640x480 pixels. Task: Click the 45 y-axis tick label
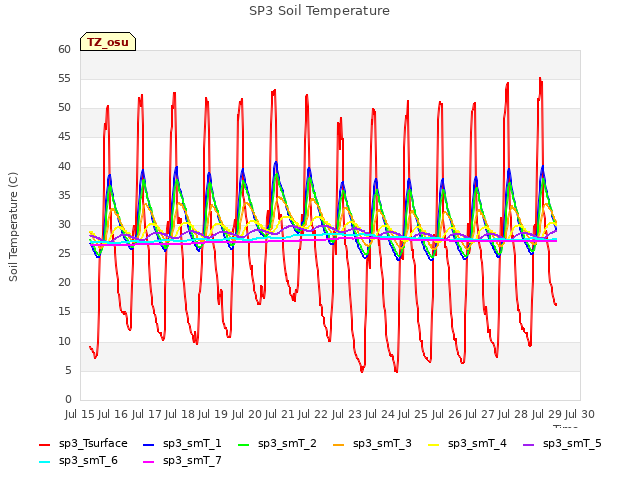tap(64, 137)
